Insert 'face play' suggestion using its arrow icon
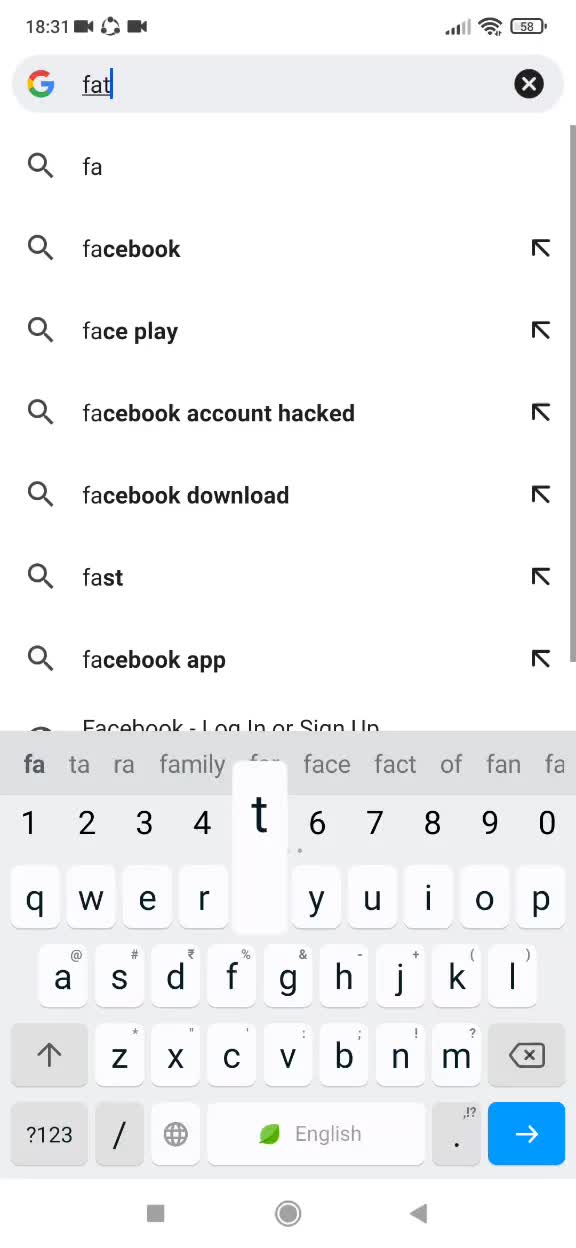The image size is (576, 1248). click(541, 330)
